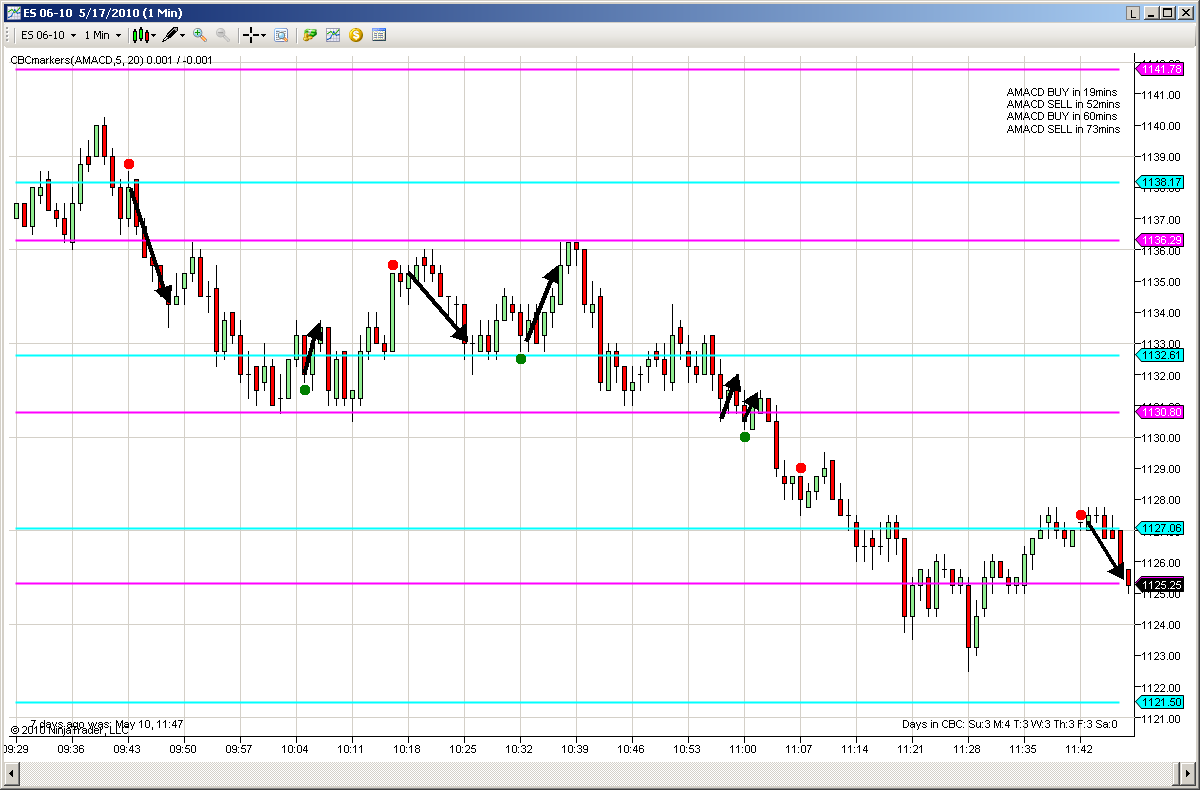Click the zoom in magnifier icon

point(200,35)
